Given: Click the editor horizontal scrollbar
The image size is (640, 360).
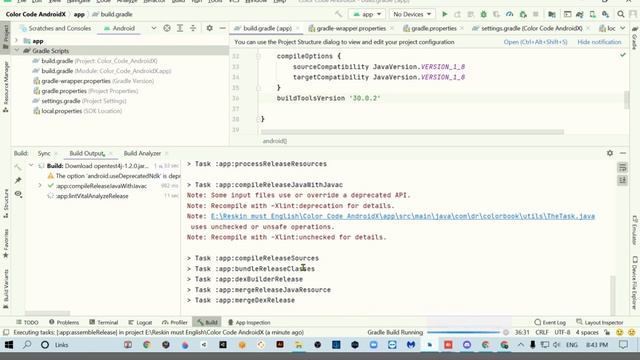Looking at the screenshot, I should (412, 132).
